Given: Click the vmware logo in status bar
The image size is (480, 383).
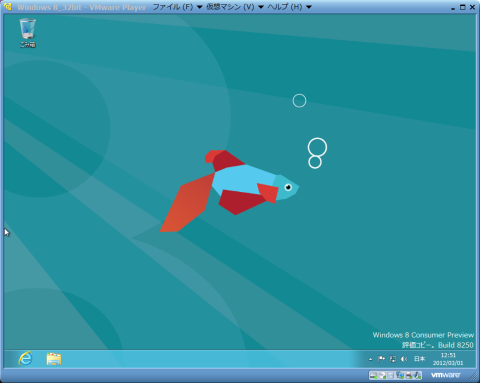Looking at the screenshot, I should [x=445, y=375].
